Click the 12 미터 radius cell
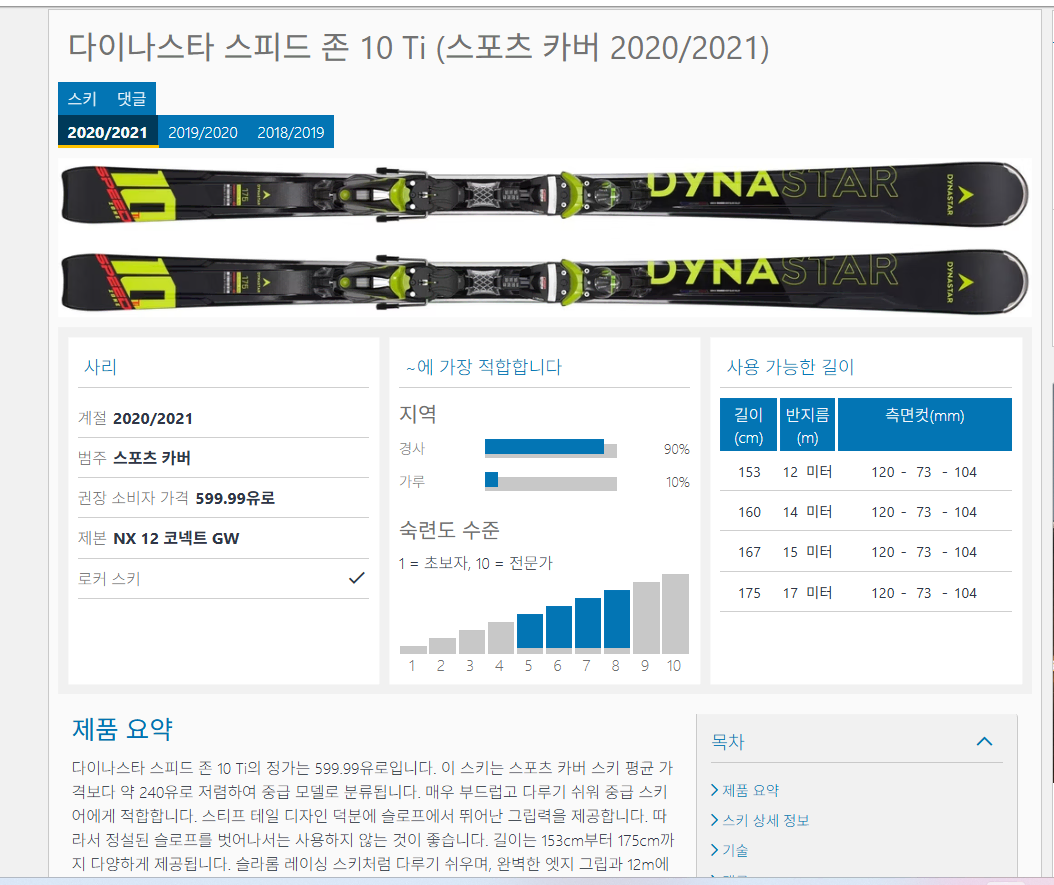Viewport: 1054px width, 885px height. 807,472
